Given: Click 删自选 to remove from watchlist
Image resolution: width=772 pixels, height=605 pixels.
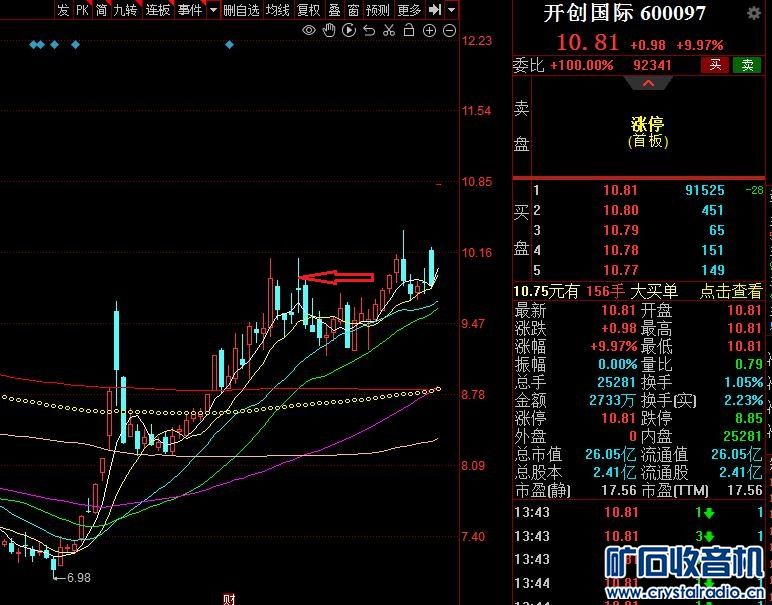Looking at the screenshot, I should coord(241,9).
